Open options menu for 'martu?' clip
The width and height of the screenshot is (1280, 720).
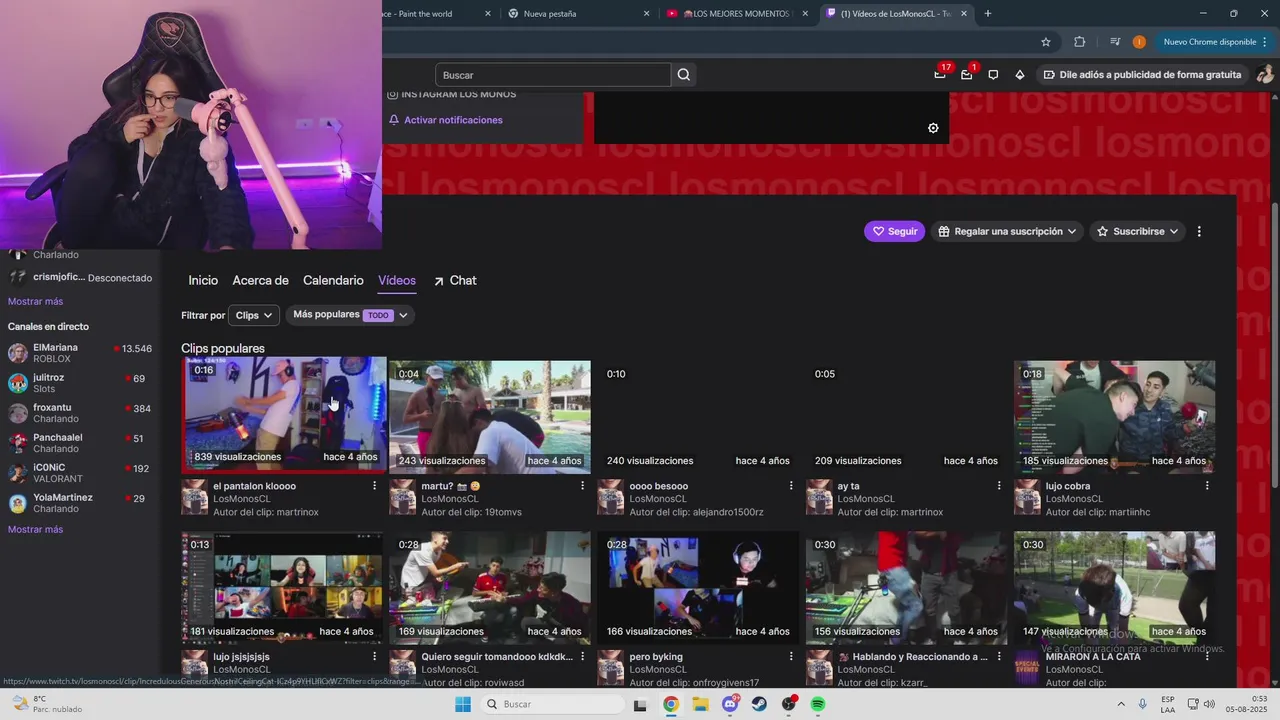583,486
